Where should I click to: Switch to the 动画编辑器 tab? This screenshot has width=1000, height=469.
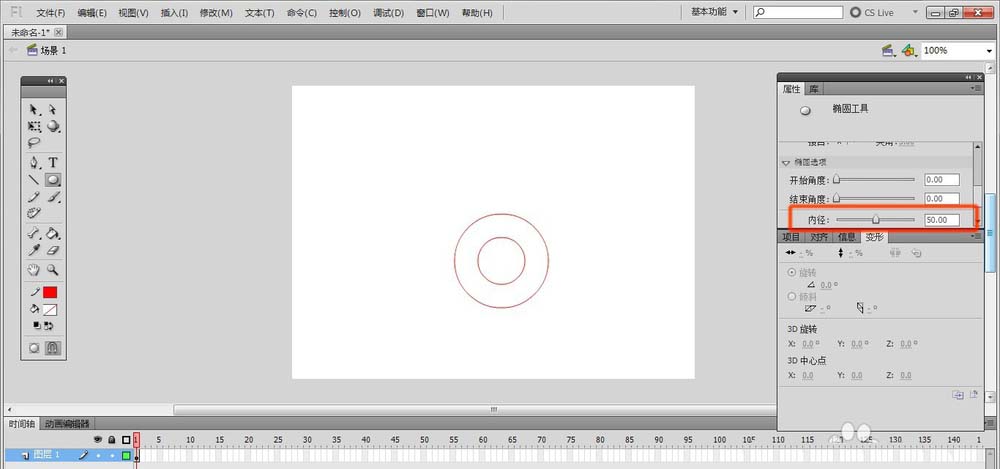pos(67,424)
